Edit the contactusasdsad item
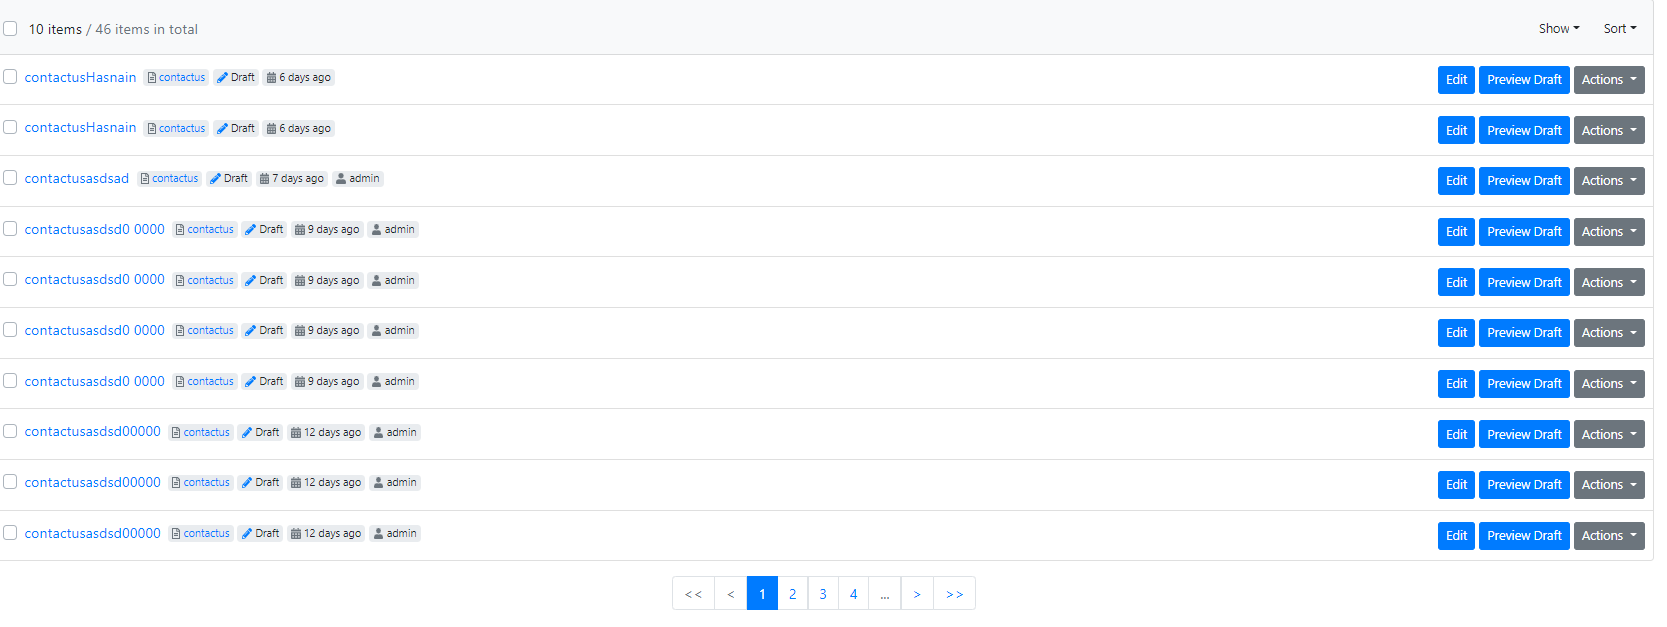Image resolution: width=1667 pixels, height=627 pixels. coord(1456,181)
